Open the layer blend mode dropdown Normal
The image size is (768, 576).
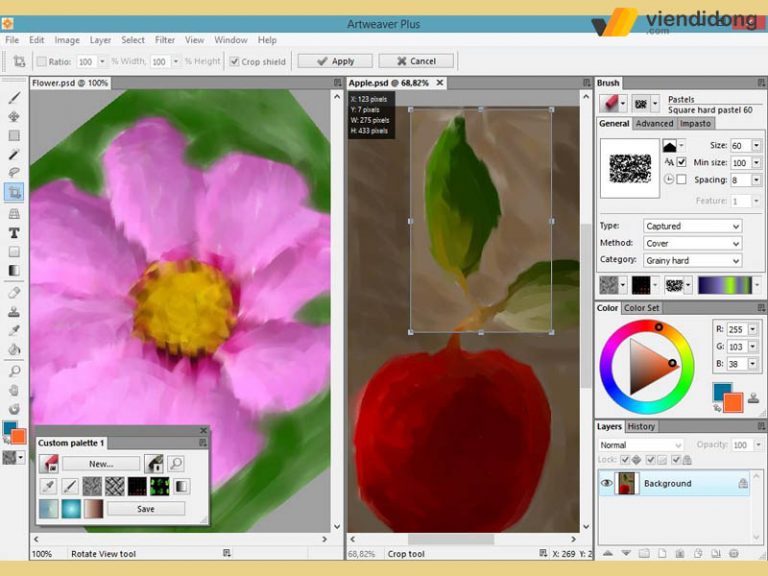pos(640,445)
